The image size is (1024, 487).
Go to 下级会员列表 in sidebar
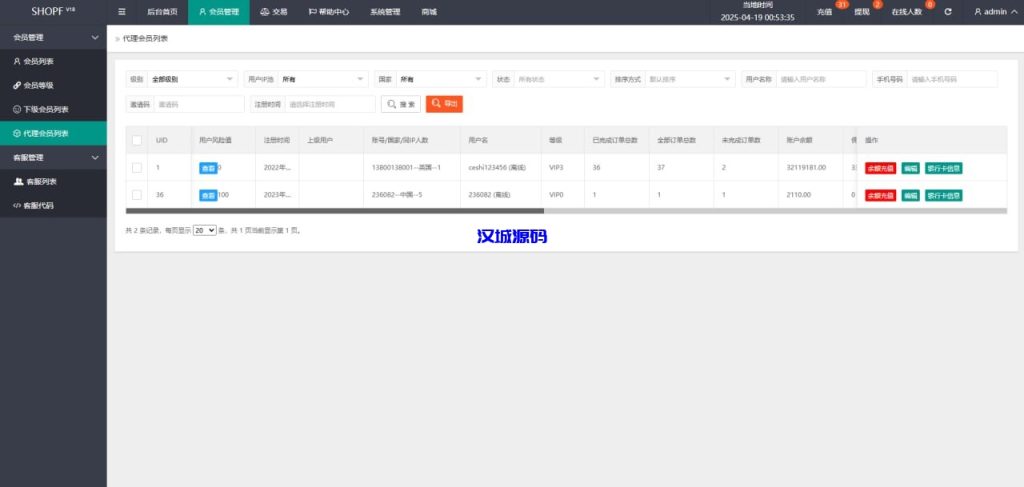(x=45, y=109)
